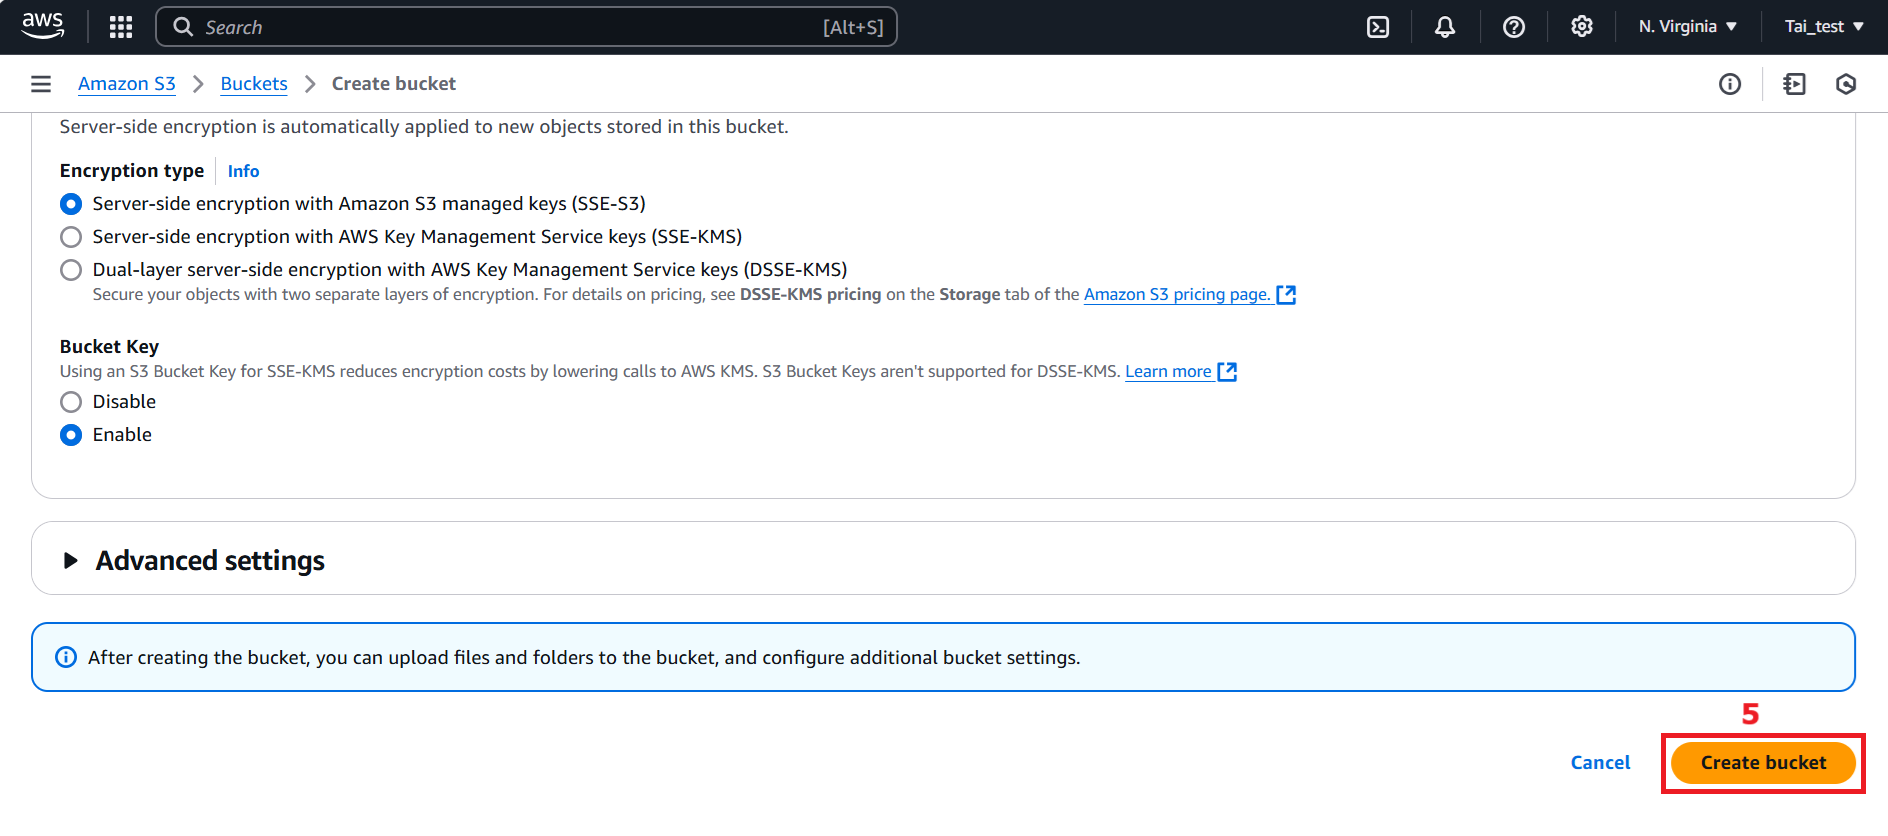Select SSE-S3 managed keys encryption
Screen dimensions: 1888x836
(x=71, y=204)
